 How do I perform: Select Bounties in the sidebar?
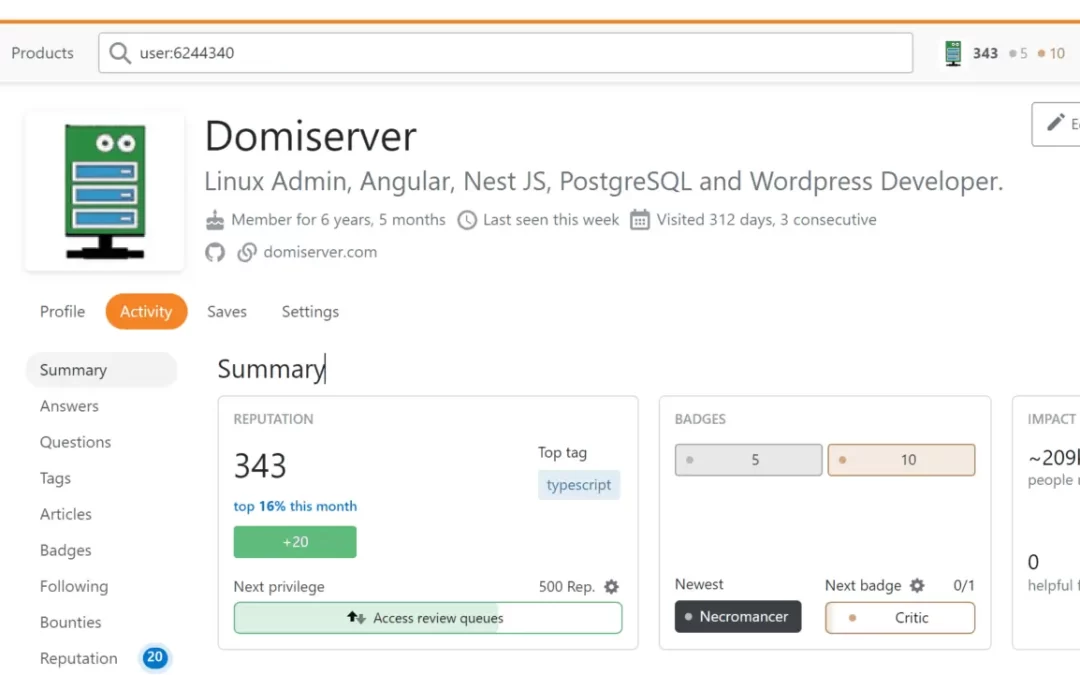point(70,622)
